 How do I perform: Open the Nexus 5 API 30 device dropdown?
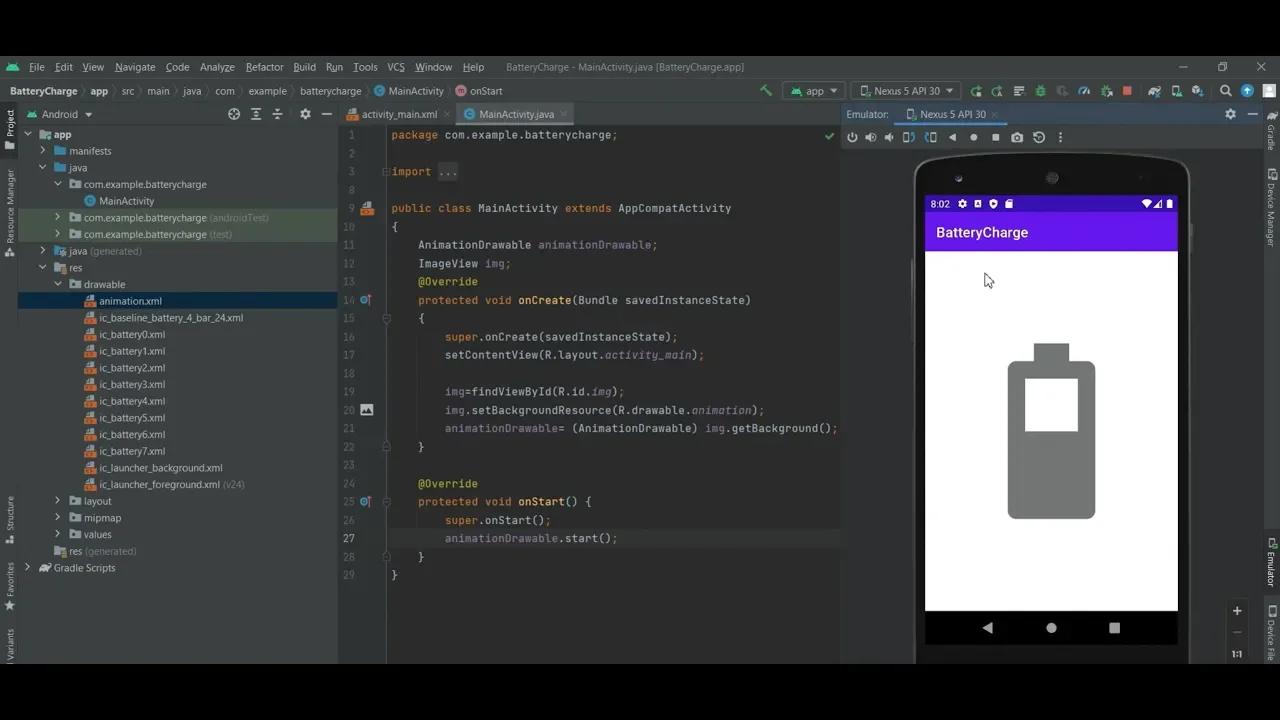(905, 90)
